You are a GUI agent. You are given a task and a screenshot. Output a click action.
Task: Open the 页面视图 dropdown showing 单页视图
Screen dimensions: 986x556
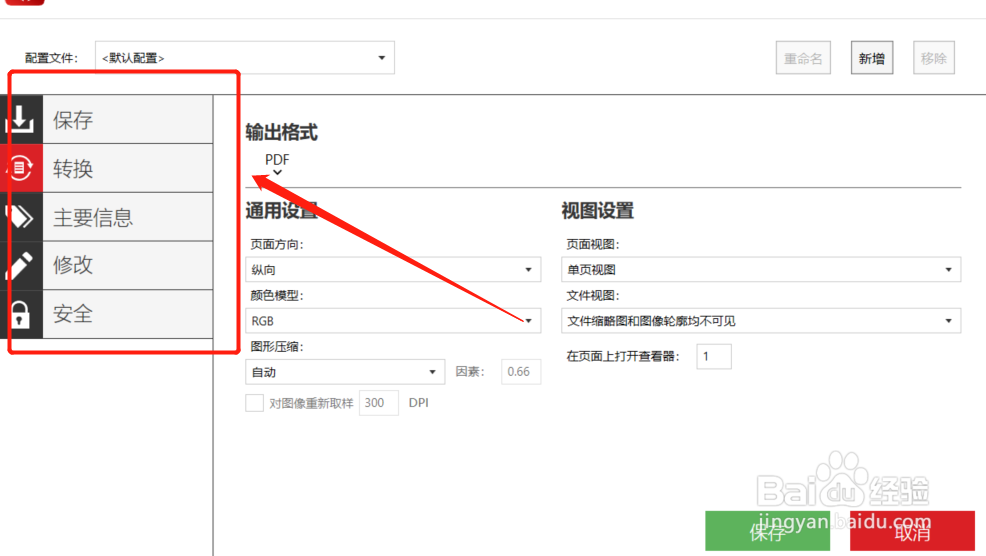pos(761,269)
